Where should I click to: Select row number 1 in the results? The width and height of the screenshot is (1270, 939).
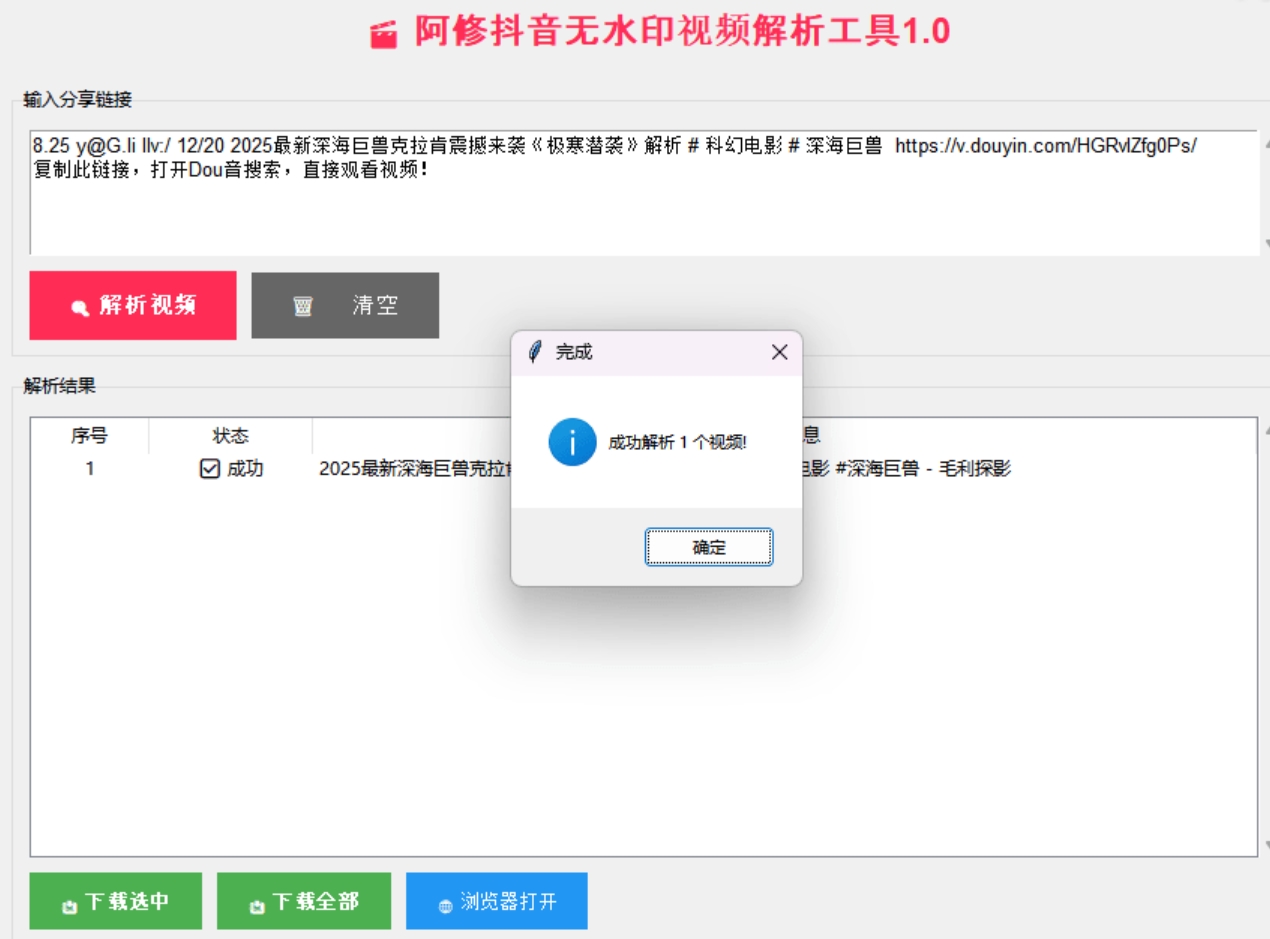tap(89, 469)
